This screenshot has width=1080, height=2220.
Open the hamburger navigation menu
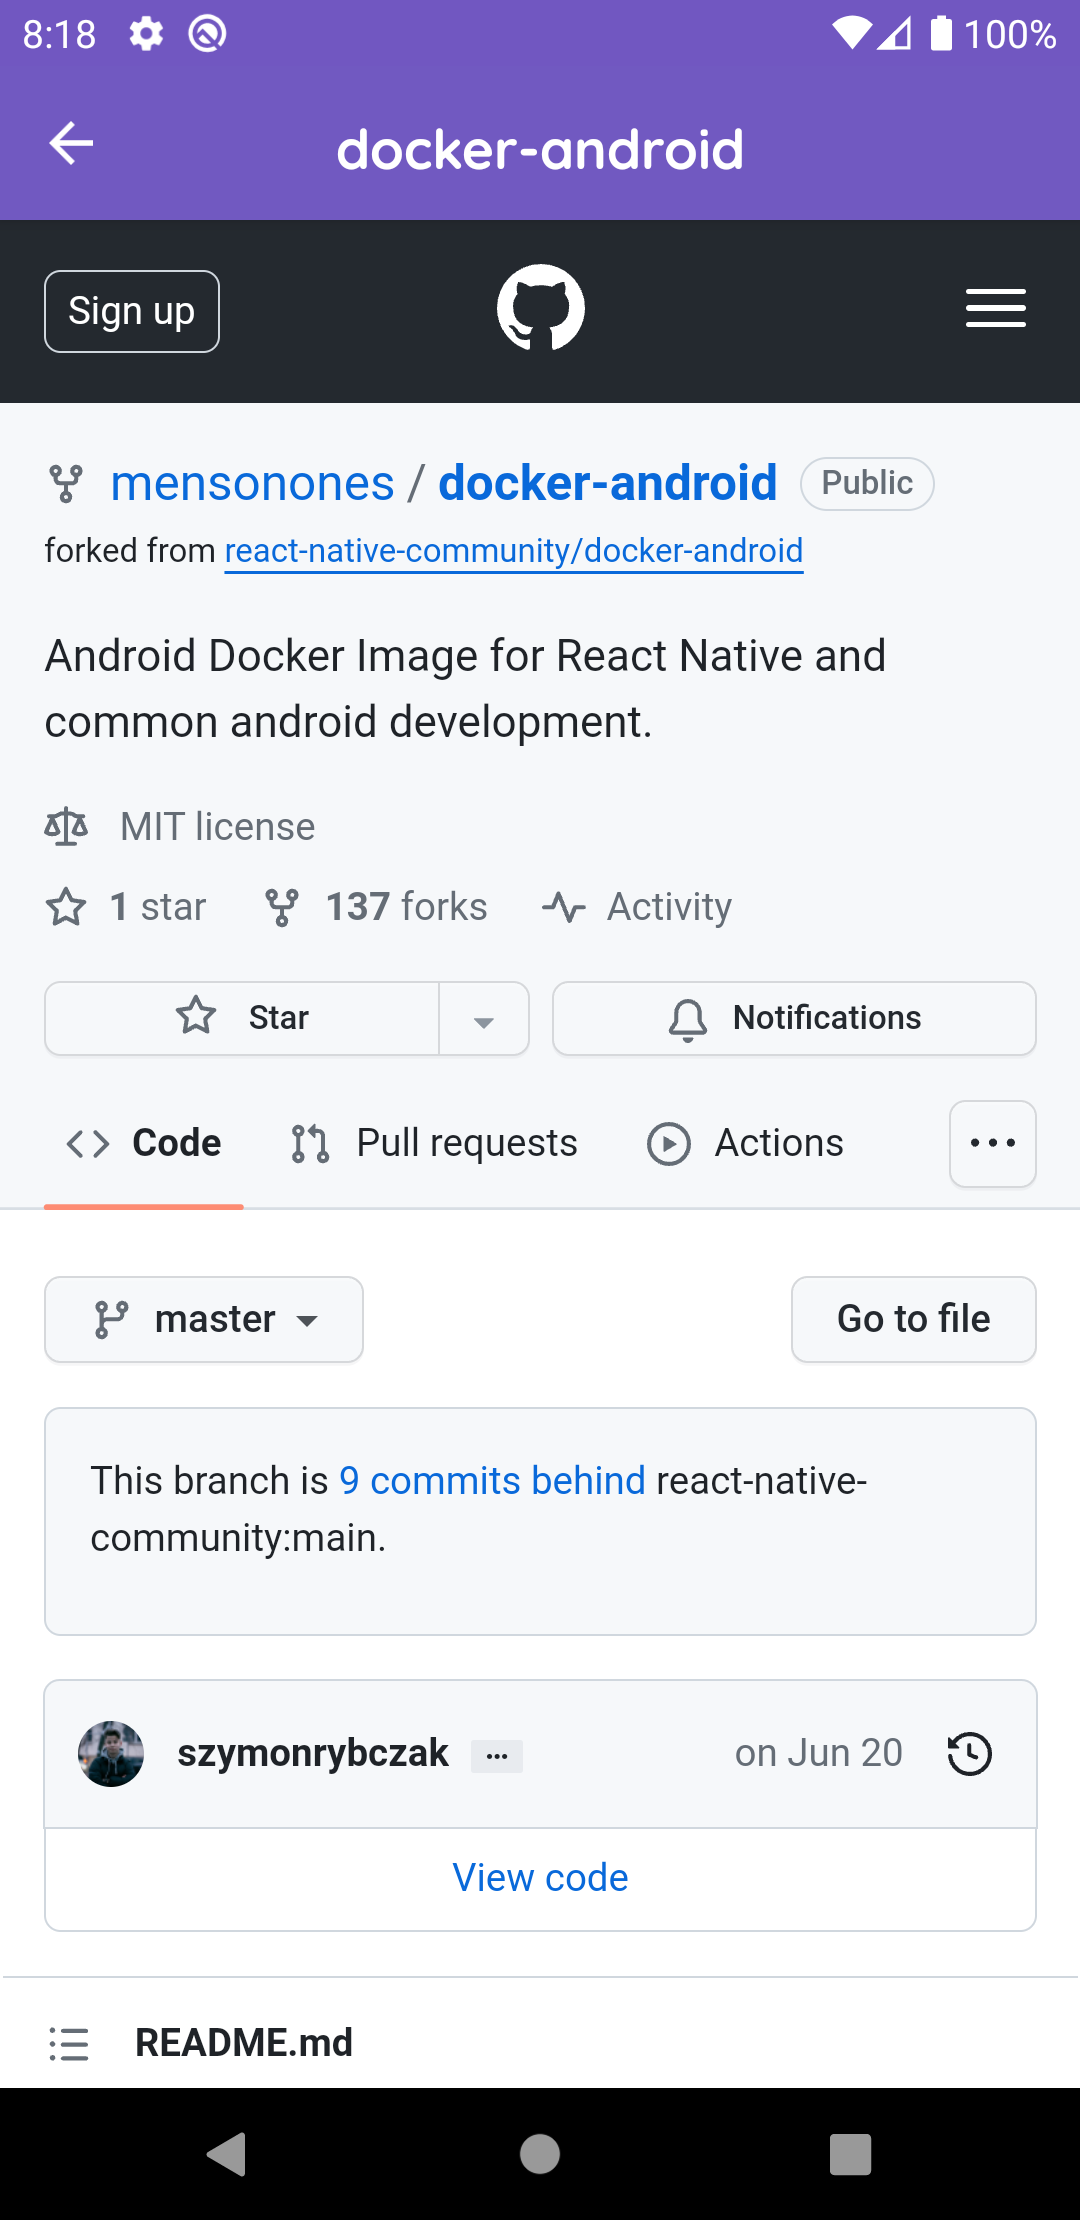[996, 308]
